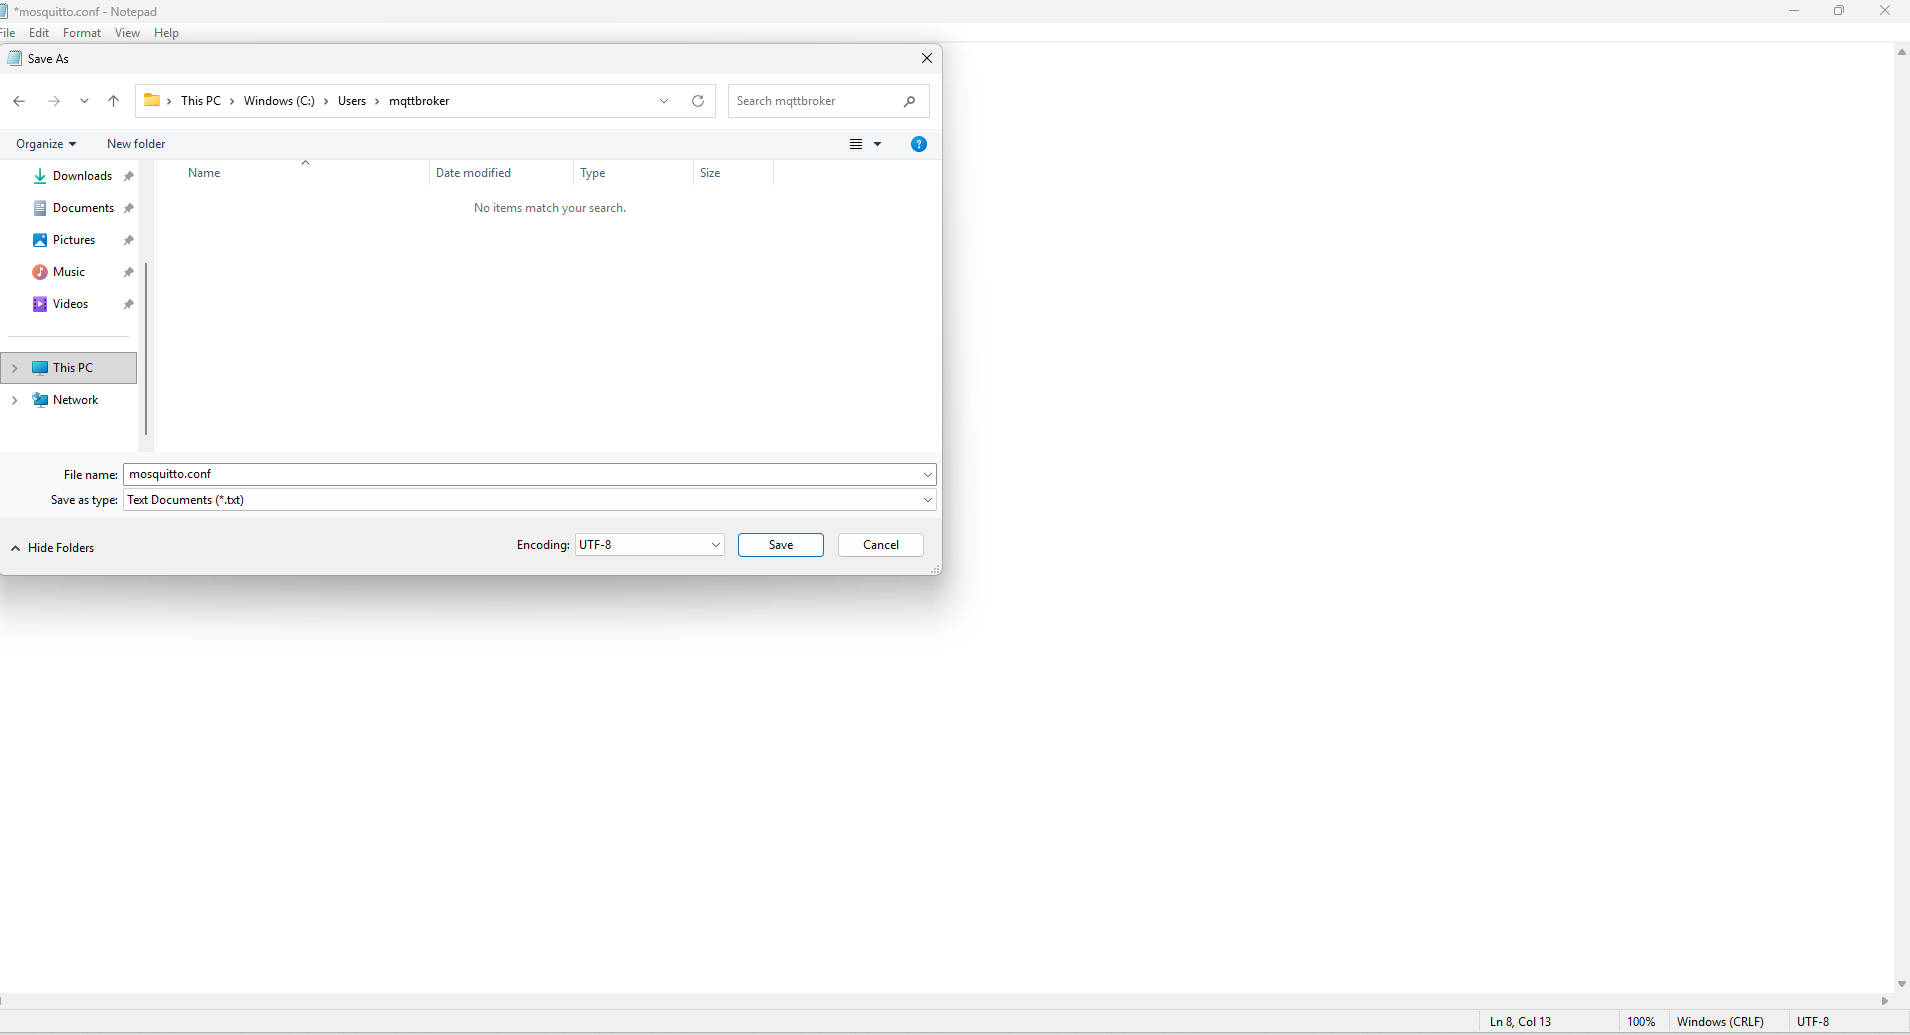Click the File name text field

coord(521,474)
